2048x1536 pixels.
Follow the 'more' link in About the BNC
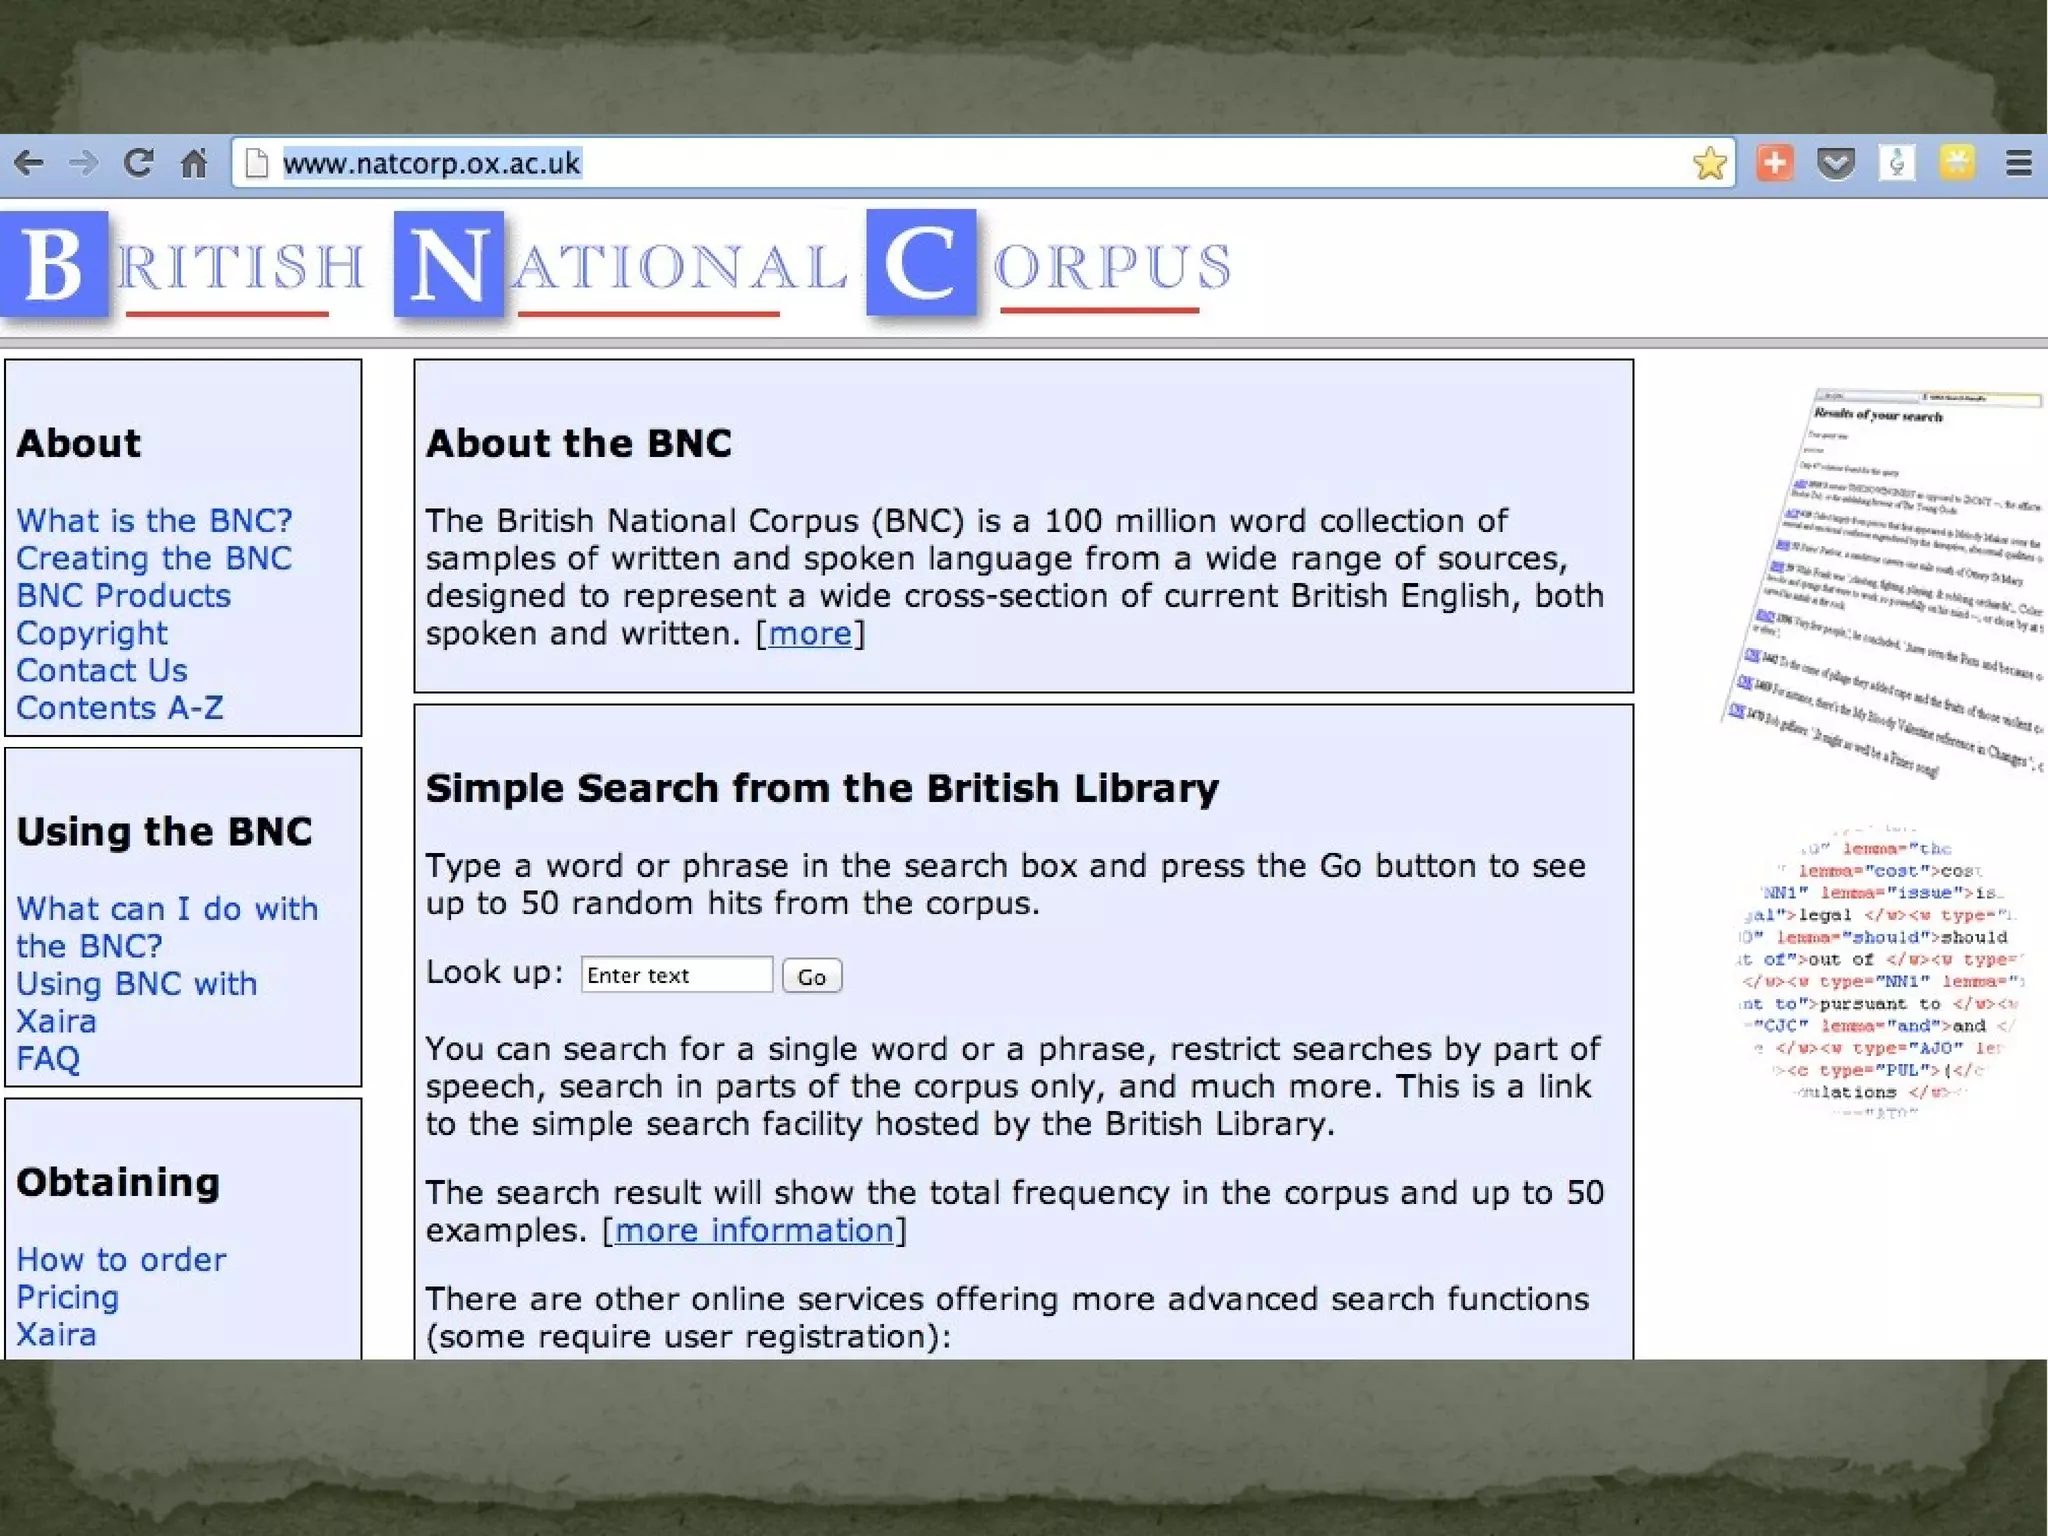pos(810,634)
